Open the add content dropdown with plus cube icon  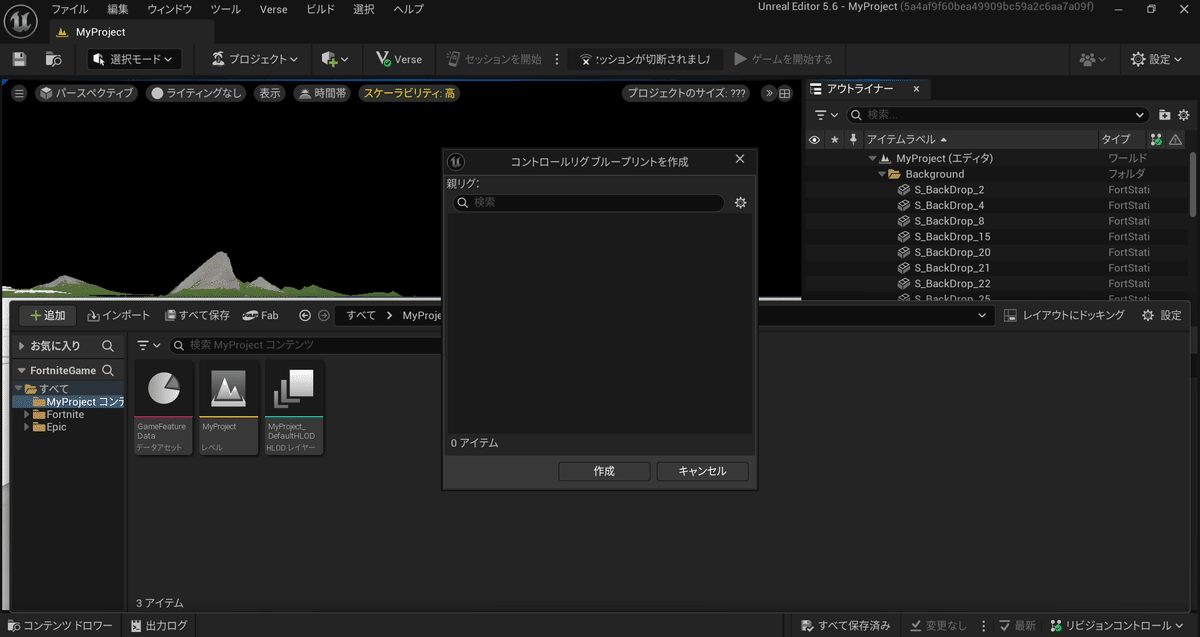coord(335,59)
